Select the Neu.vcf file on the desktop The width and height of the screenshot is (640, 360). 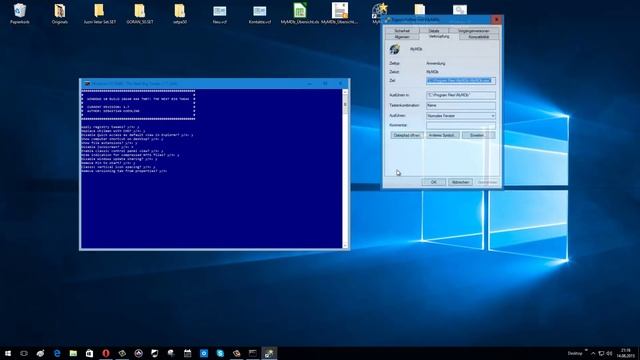point(220,13)
